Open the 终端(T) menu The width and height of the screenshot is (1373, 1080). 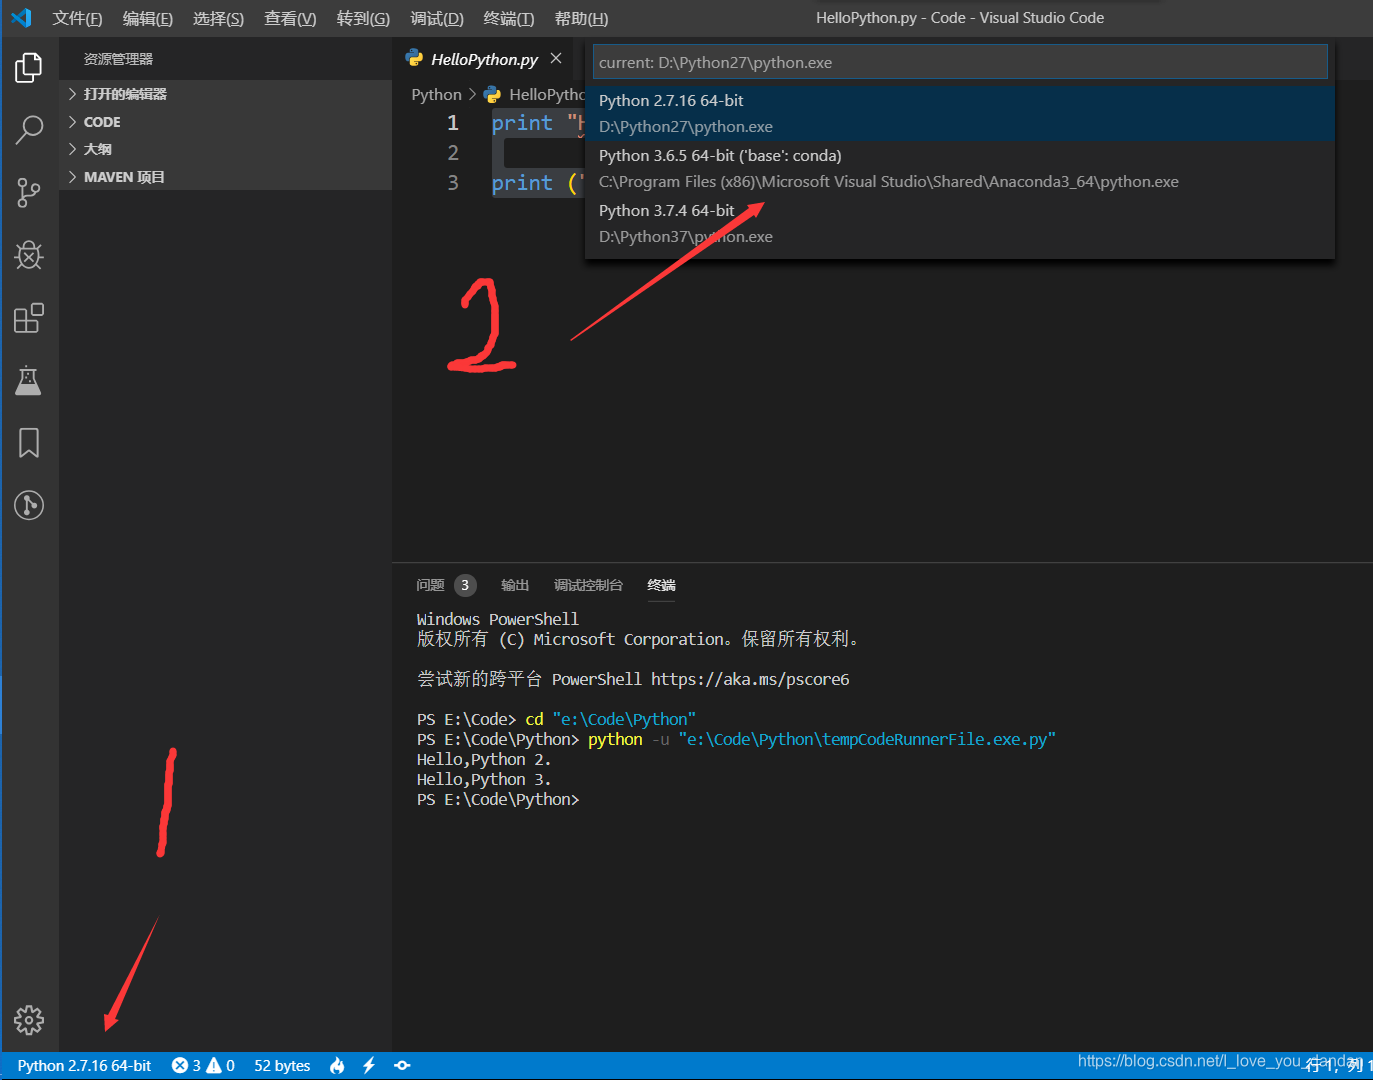509,18
